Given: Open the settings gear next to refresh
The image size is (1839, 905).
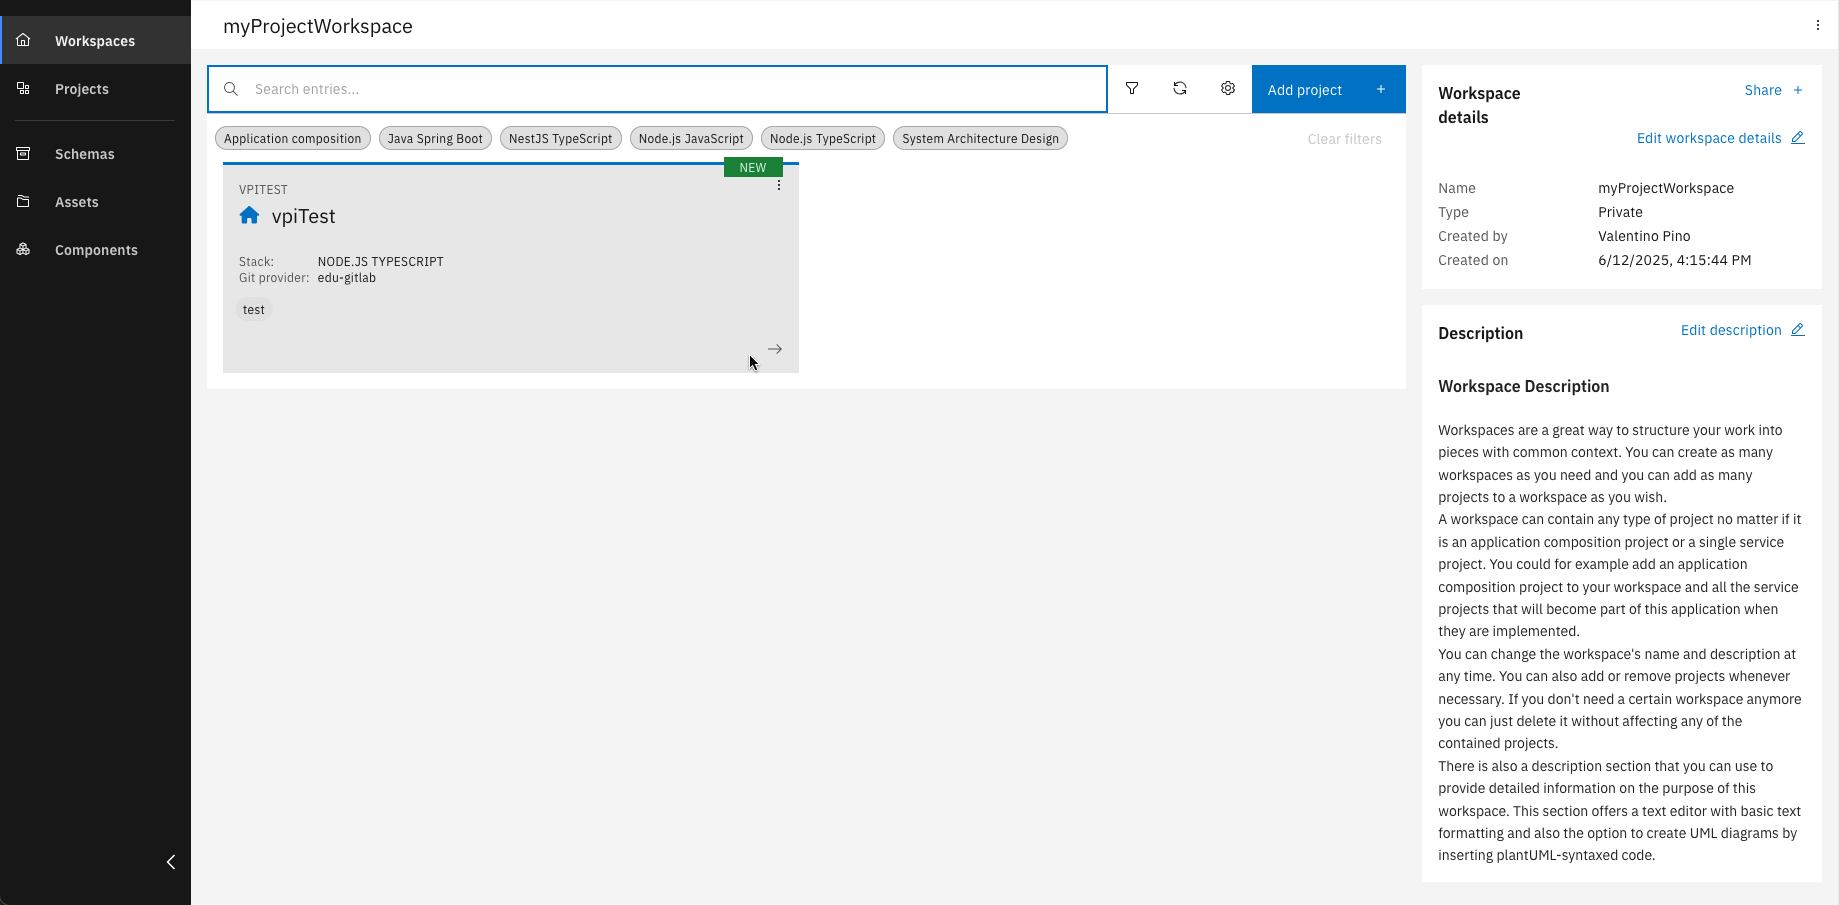Looking at the screenshot, I should [1228, 88].
